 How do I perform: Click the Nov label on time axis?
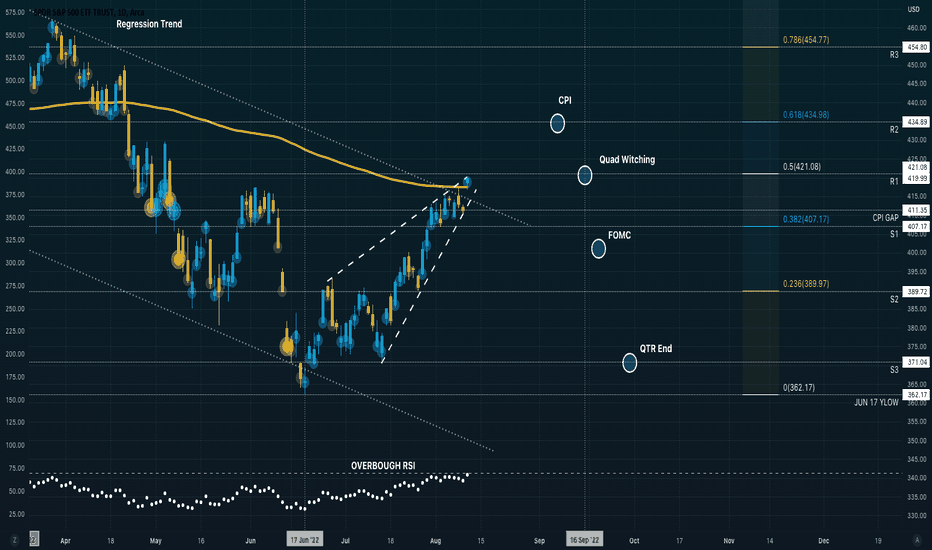(729, 540)
